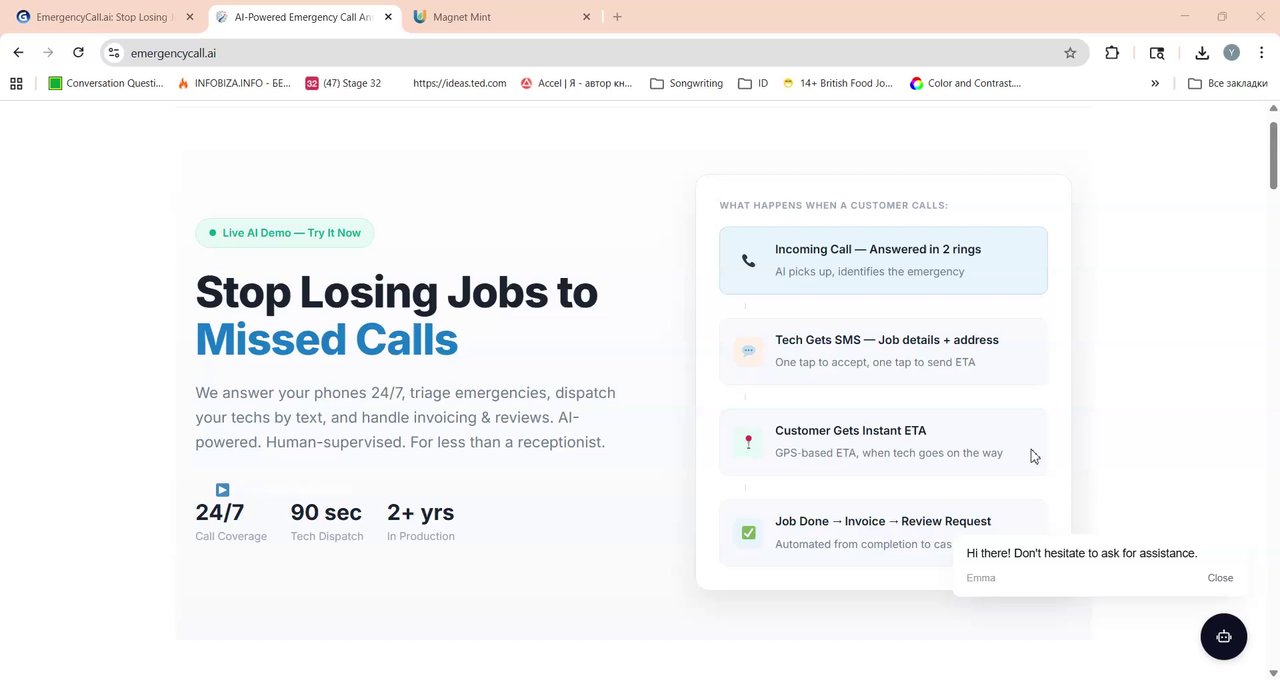Click the map pin icon for Customer ETA
Image resolution: width=1280 pixels, height=680 pixels.
pyautogui.click(x=748, y=442)
